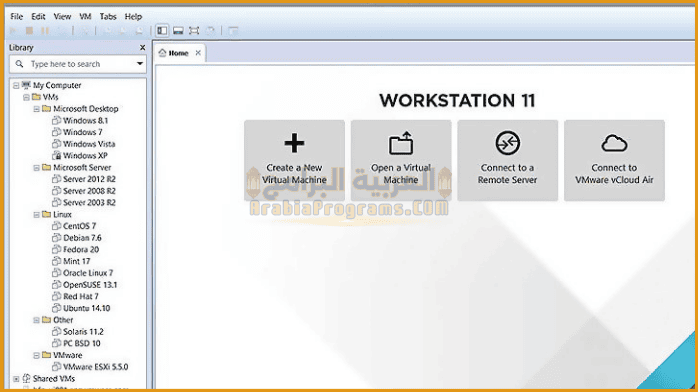The width and height of the screenshot is (698, 392).
Task: Toggle the Show or Hide Library toolbar icon
Action: [162, 31]
